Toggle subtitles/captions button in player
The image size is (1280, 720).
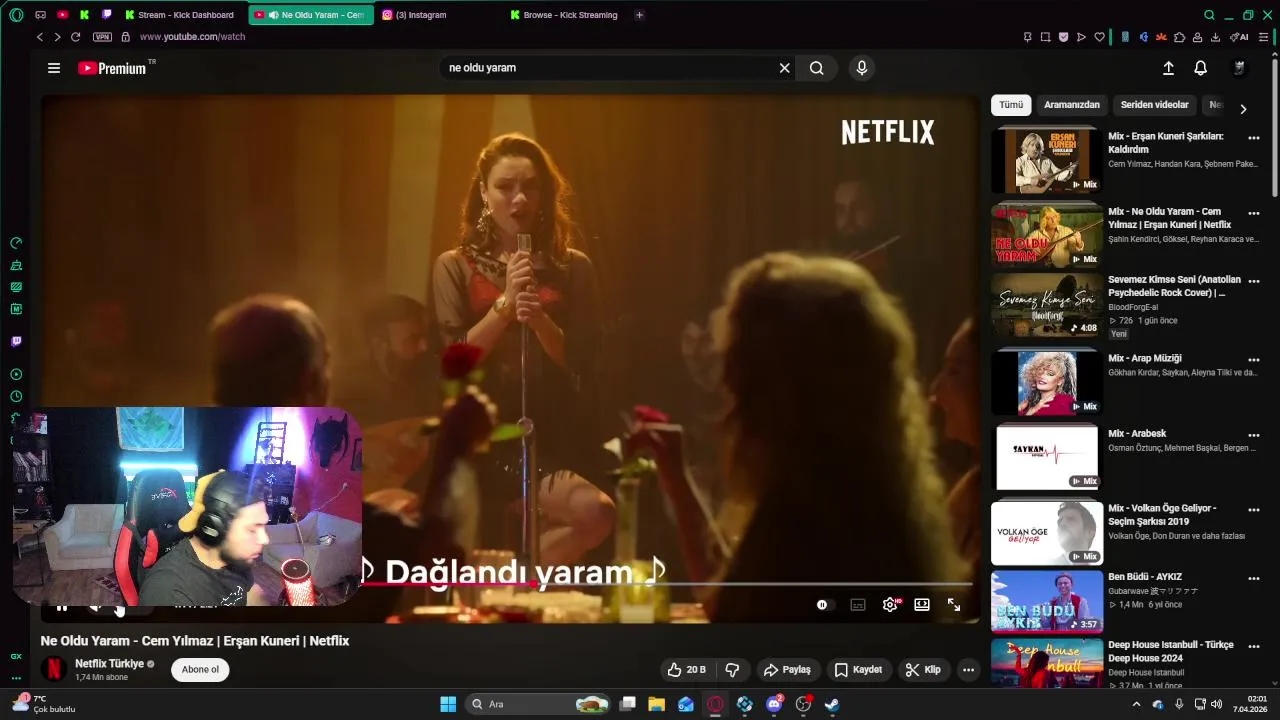click(x=858, y=605)
